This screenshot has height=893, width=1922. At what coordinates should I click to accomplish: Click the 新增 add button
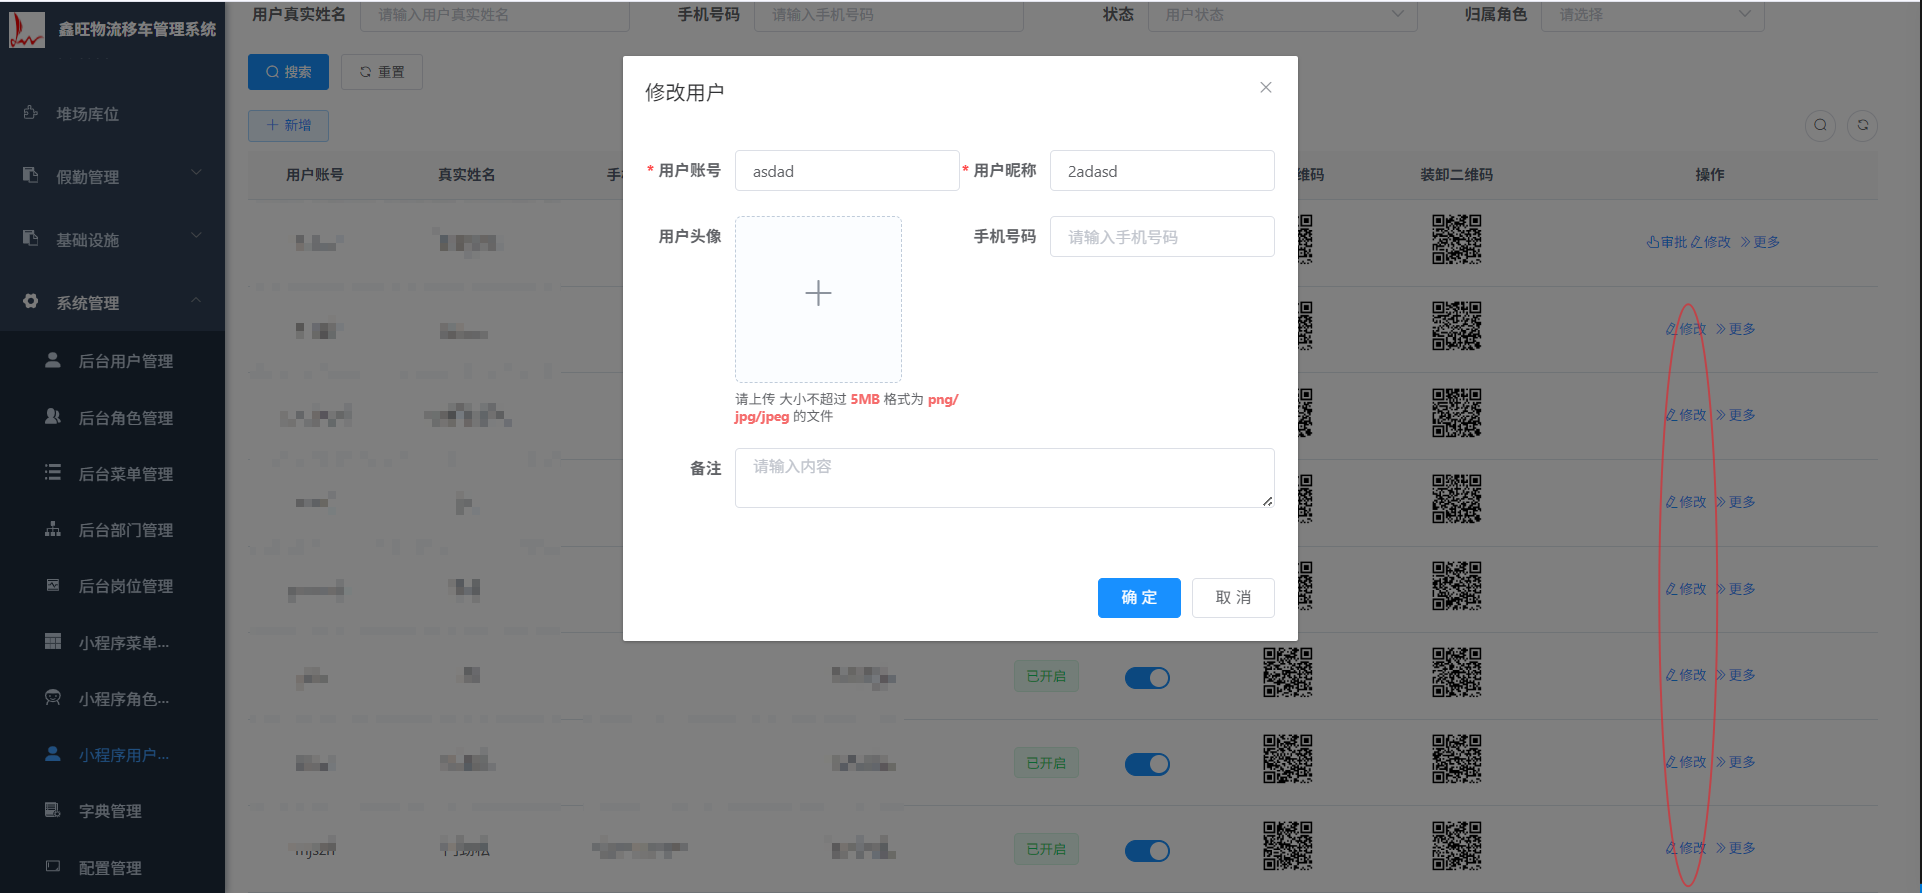click(x=288, y=125)
